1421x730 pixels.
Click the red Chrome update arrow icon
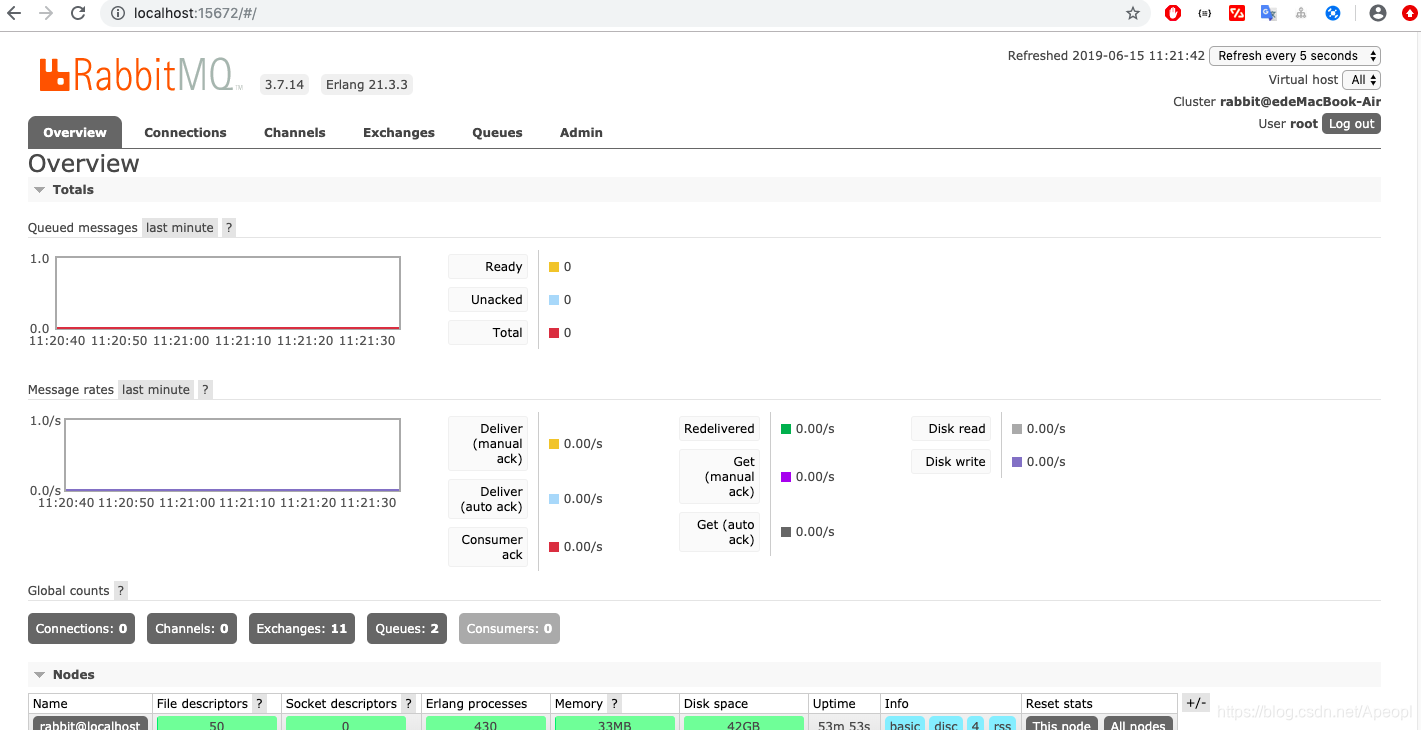(1410, 13)
